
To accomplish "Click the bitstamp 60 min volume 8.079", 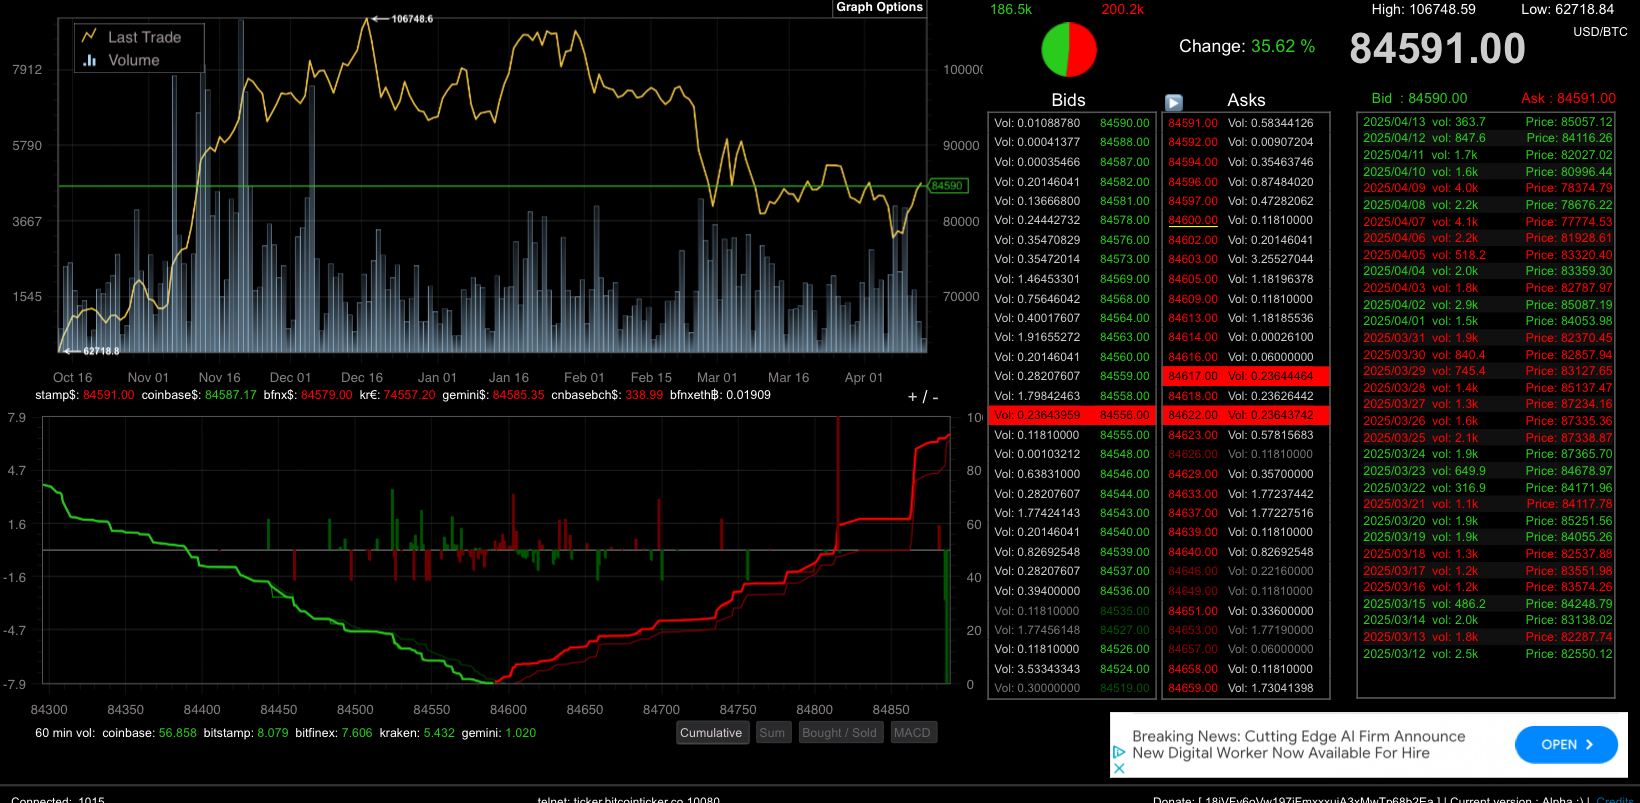I will click(x=246, y=733).
